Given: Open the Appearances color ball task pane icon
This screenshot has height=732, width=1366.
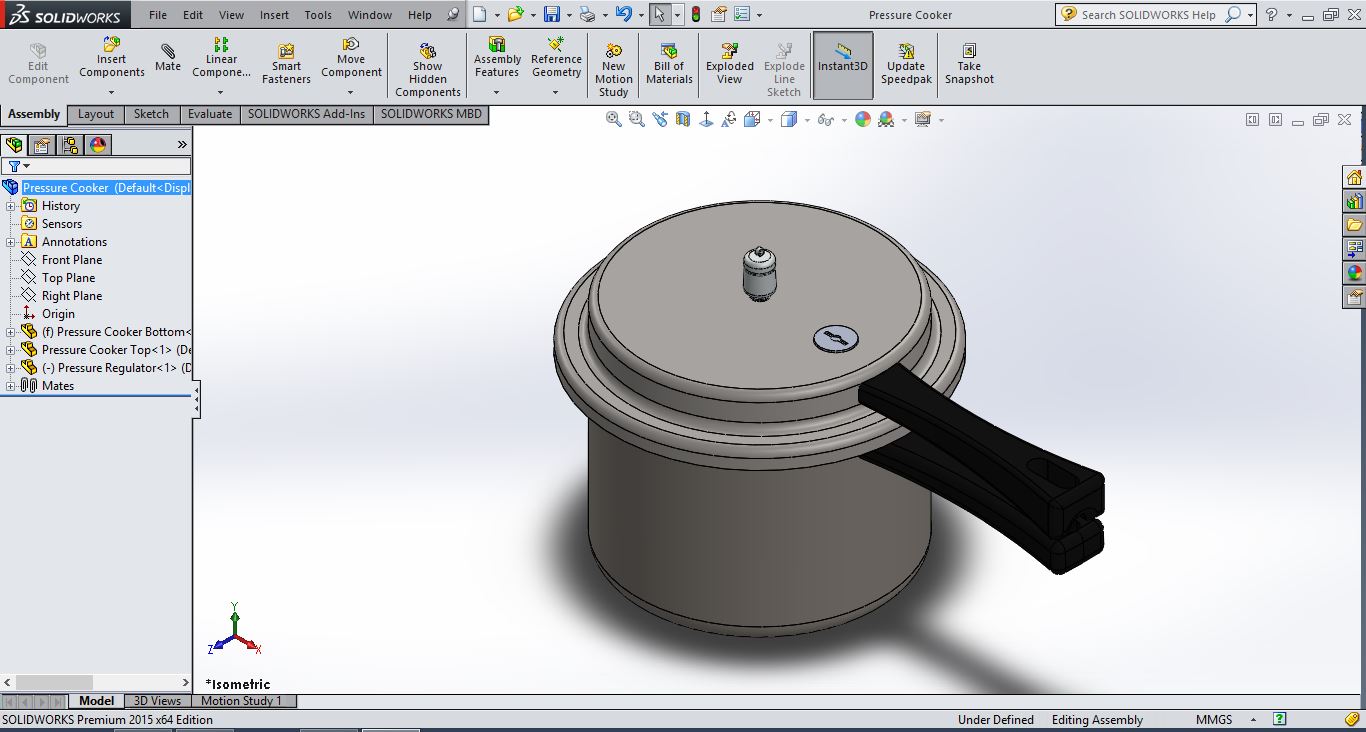Looking at the screenshot, I should pos(1354,272).
